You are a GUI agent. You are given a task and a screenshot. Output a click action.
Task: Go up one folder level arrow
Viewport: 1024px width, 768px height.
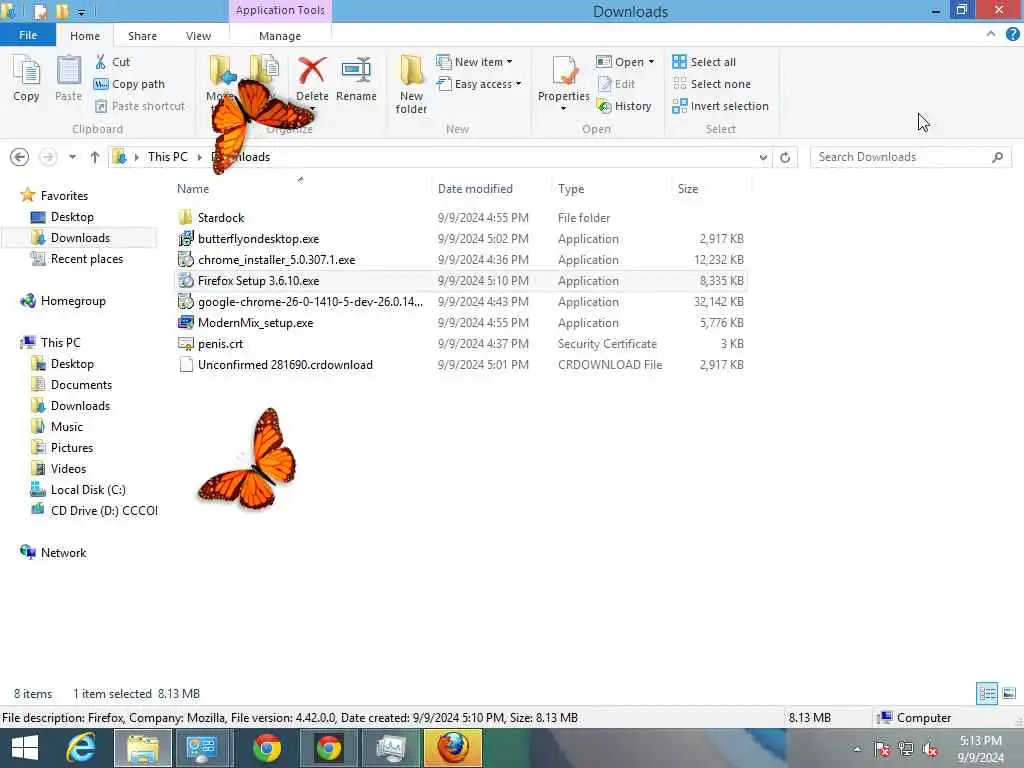tap(95, 157)
